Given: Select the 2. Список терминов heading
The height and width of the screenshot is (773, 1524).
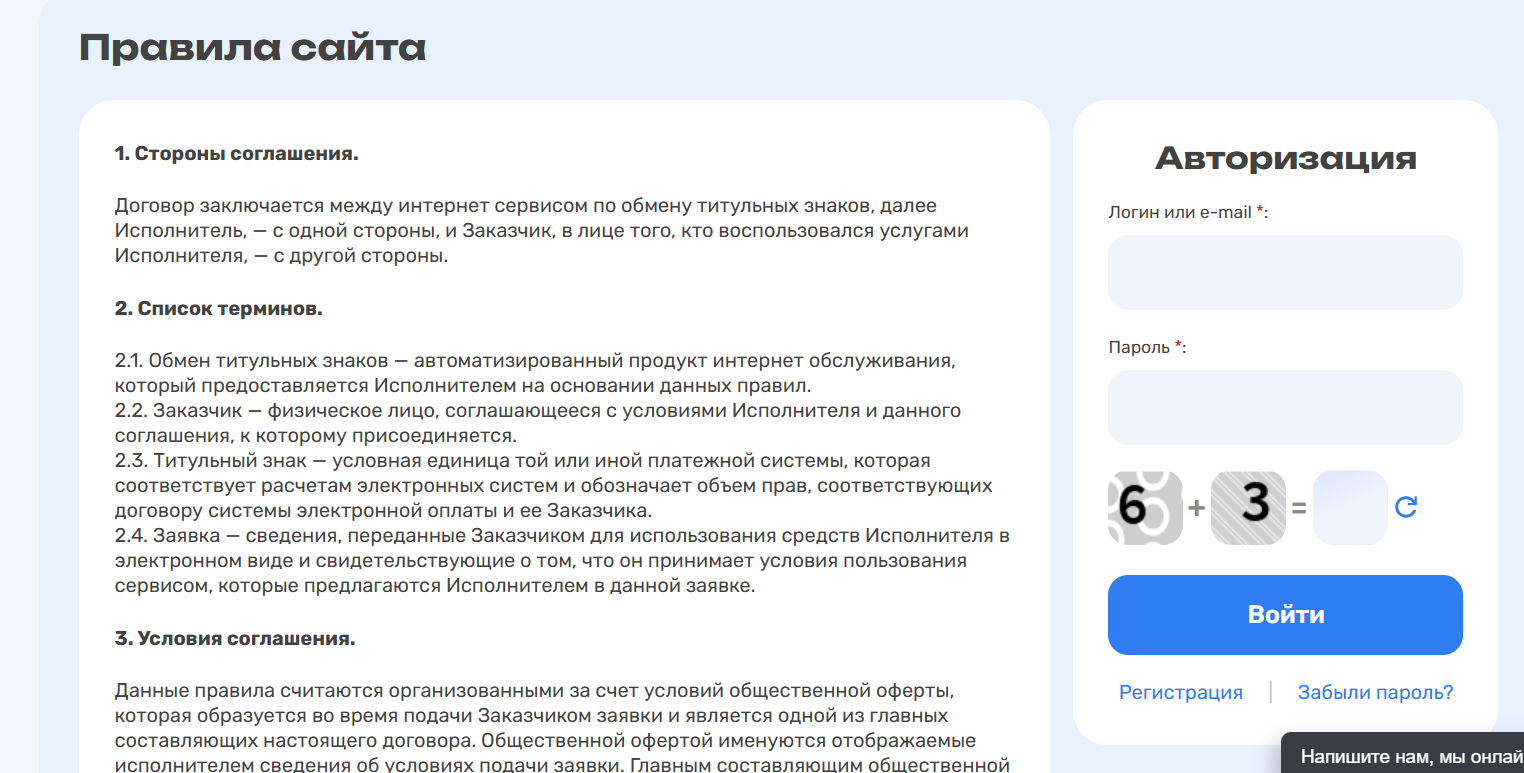Looking at the screenshot, I should tap(218, 308).
